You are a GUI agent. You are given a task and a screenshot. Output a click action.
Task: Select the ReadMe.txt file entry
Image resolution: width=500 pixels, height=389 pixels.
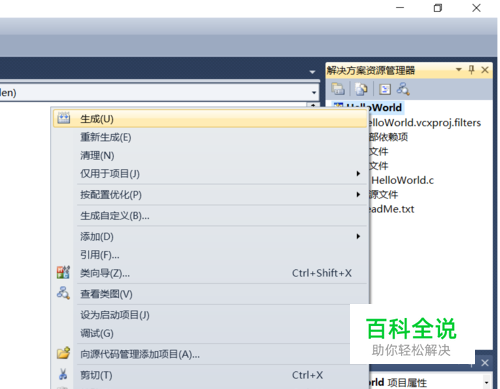click(391, 209)
